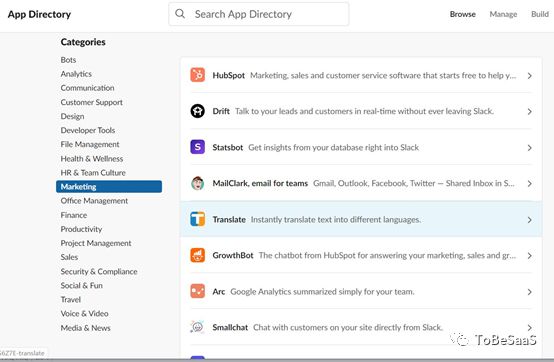
Task: Select the Arc app icon
Action: [198, 291]
